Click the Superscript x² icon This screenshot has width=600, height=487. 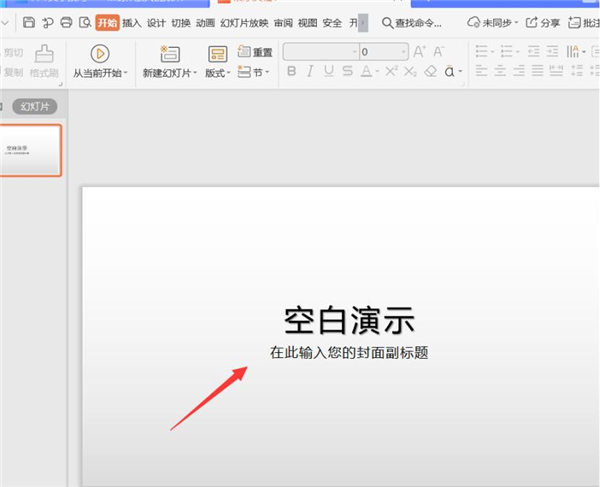coord(391,71)
